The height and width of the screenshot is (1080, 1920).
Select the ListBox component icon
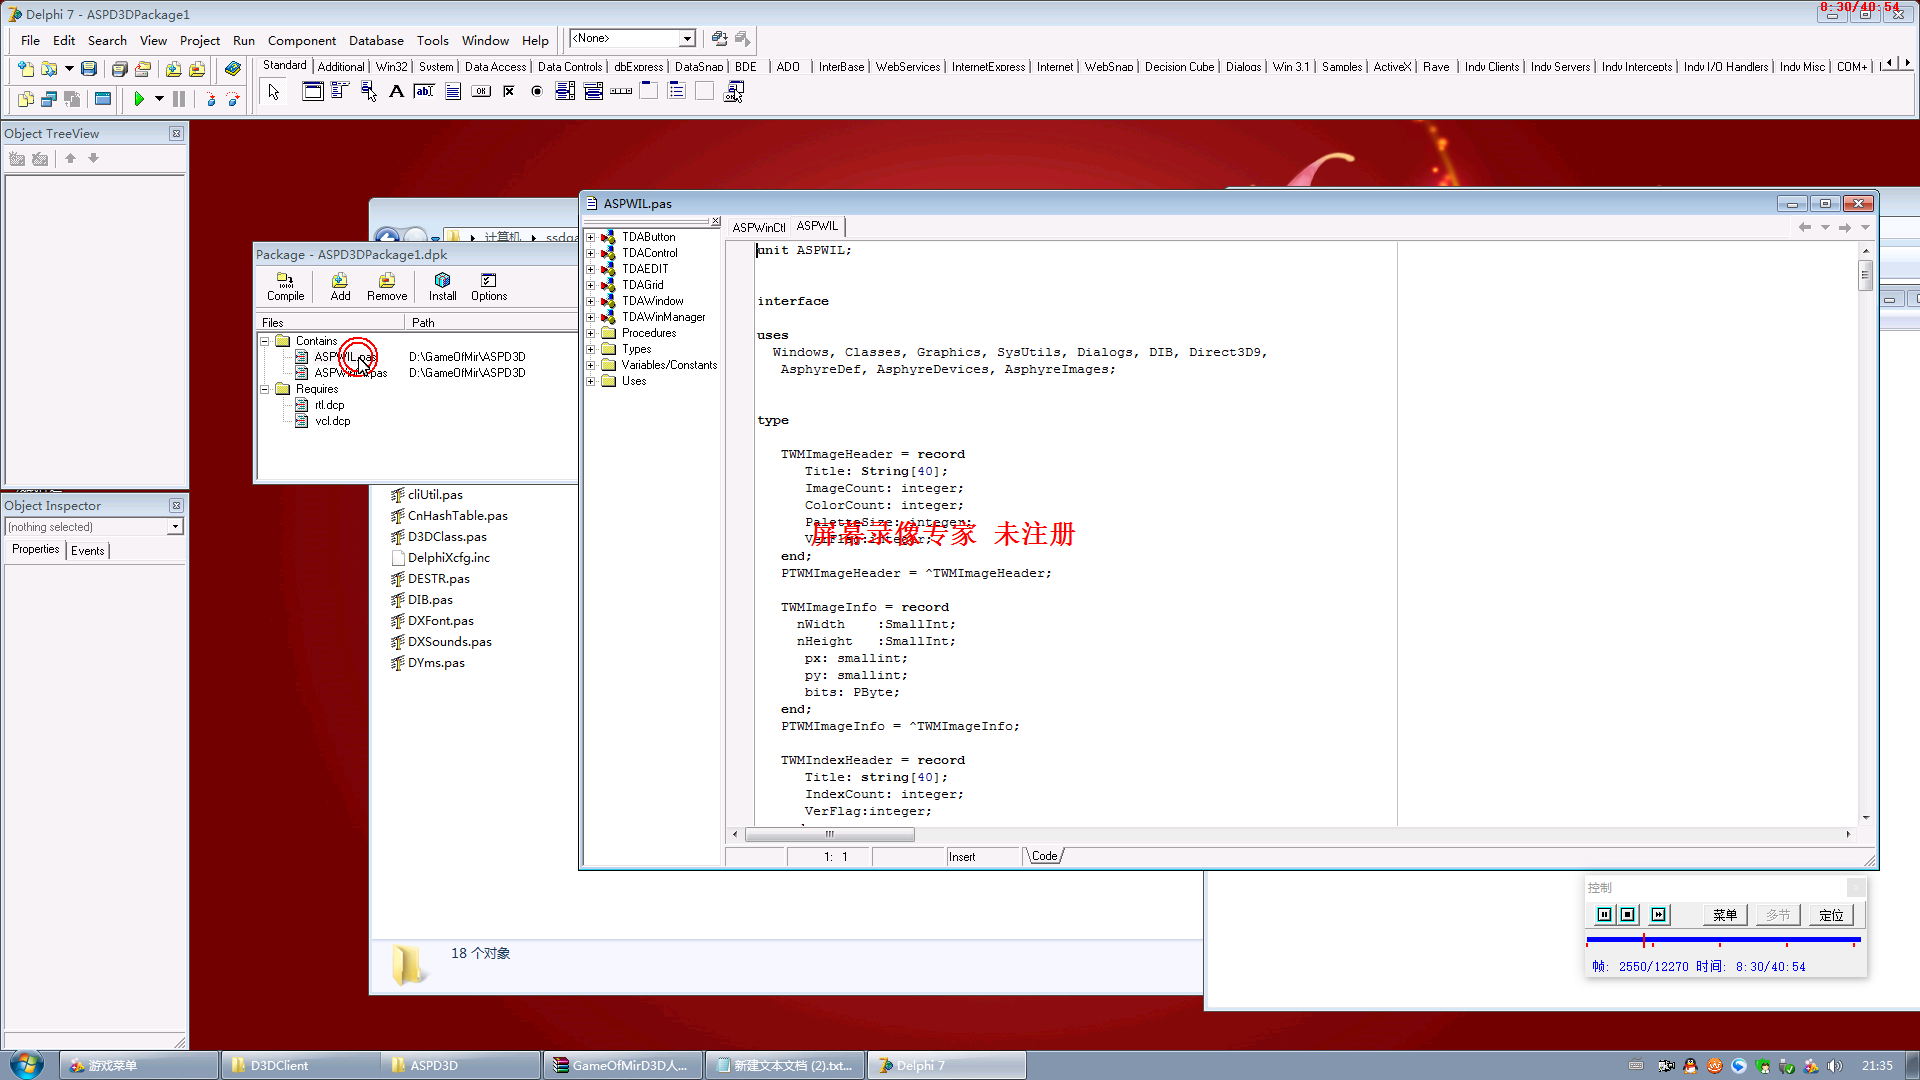point(564,91)
